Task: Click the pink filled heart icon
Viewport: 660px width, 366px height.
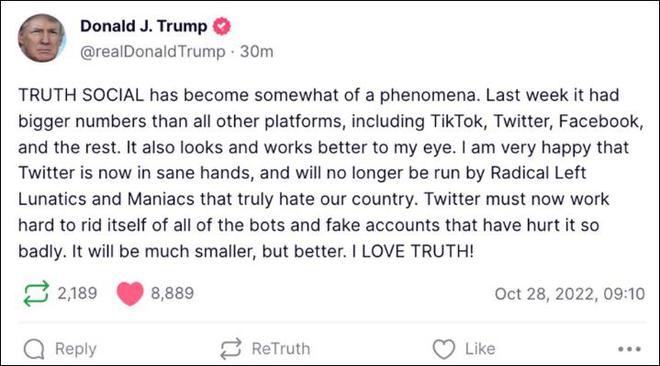Action: (130, 293)
